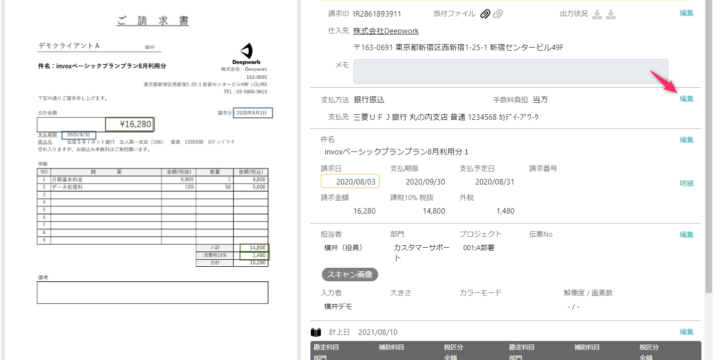Click the データ処理料 row in the invoice table
720x360 pixels.
pos(152,187)
